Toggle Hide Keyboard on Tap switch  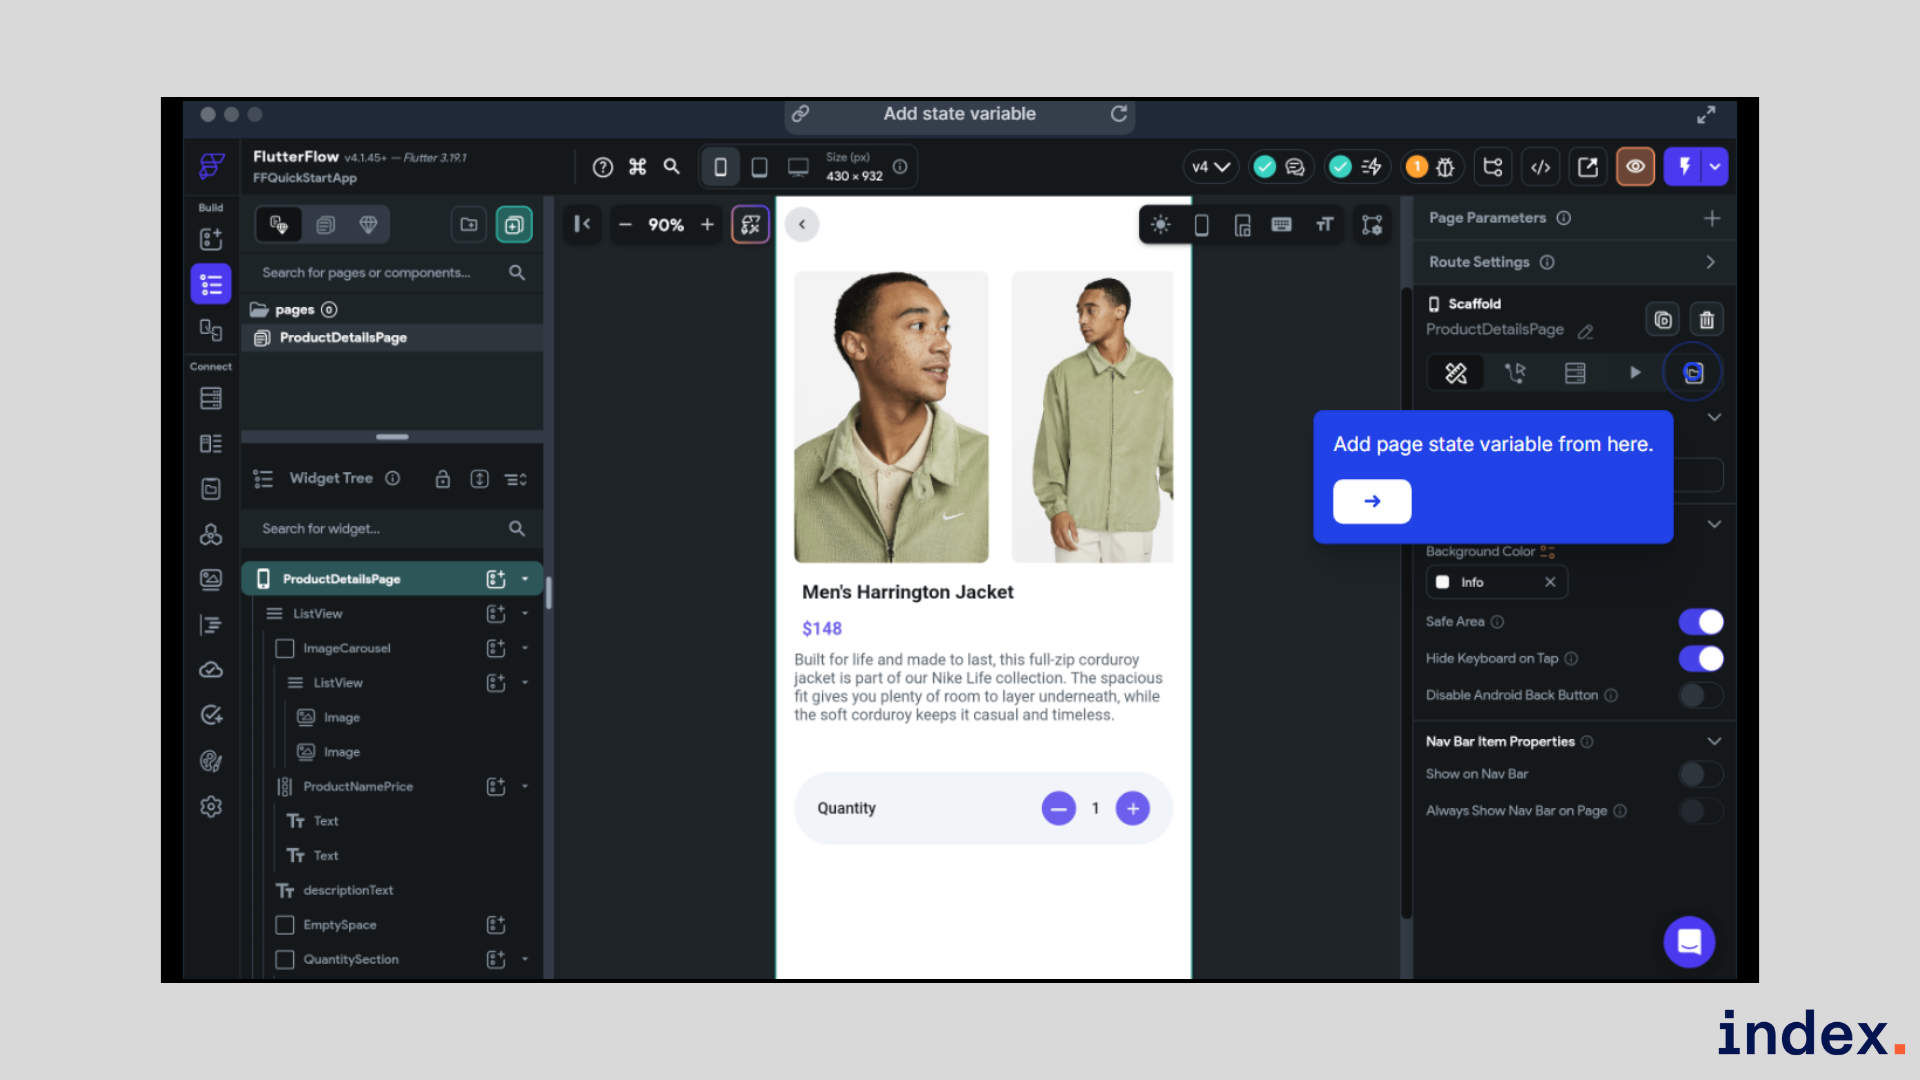pyautogui.click(x=1700, y=659)
